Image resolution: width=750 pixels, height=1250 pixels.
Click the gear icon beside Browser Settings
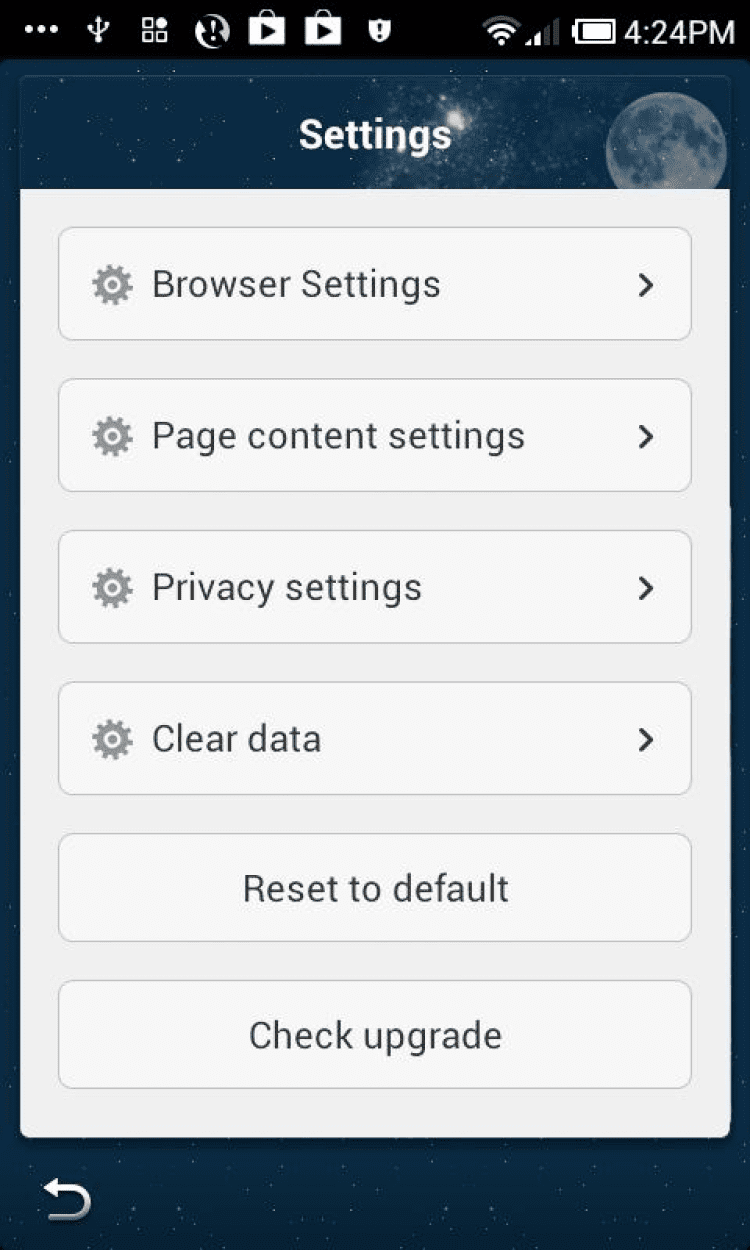112,285
